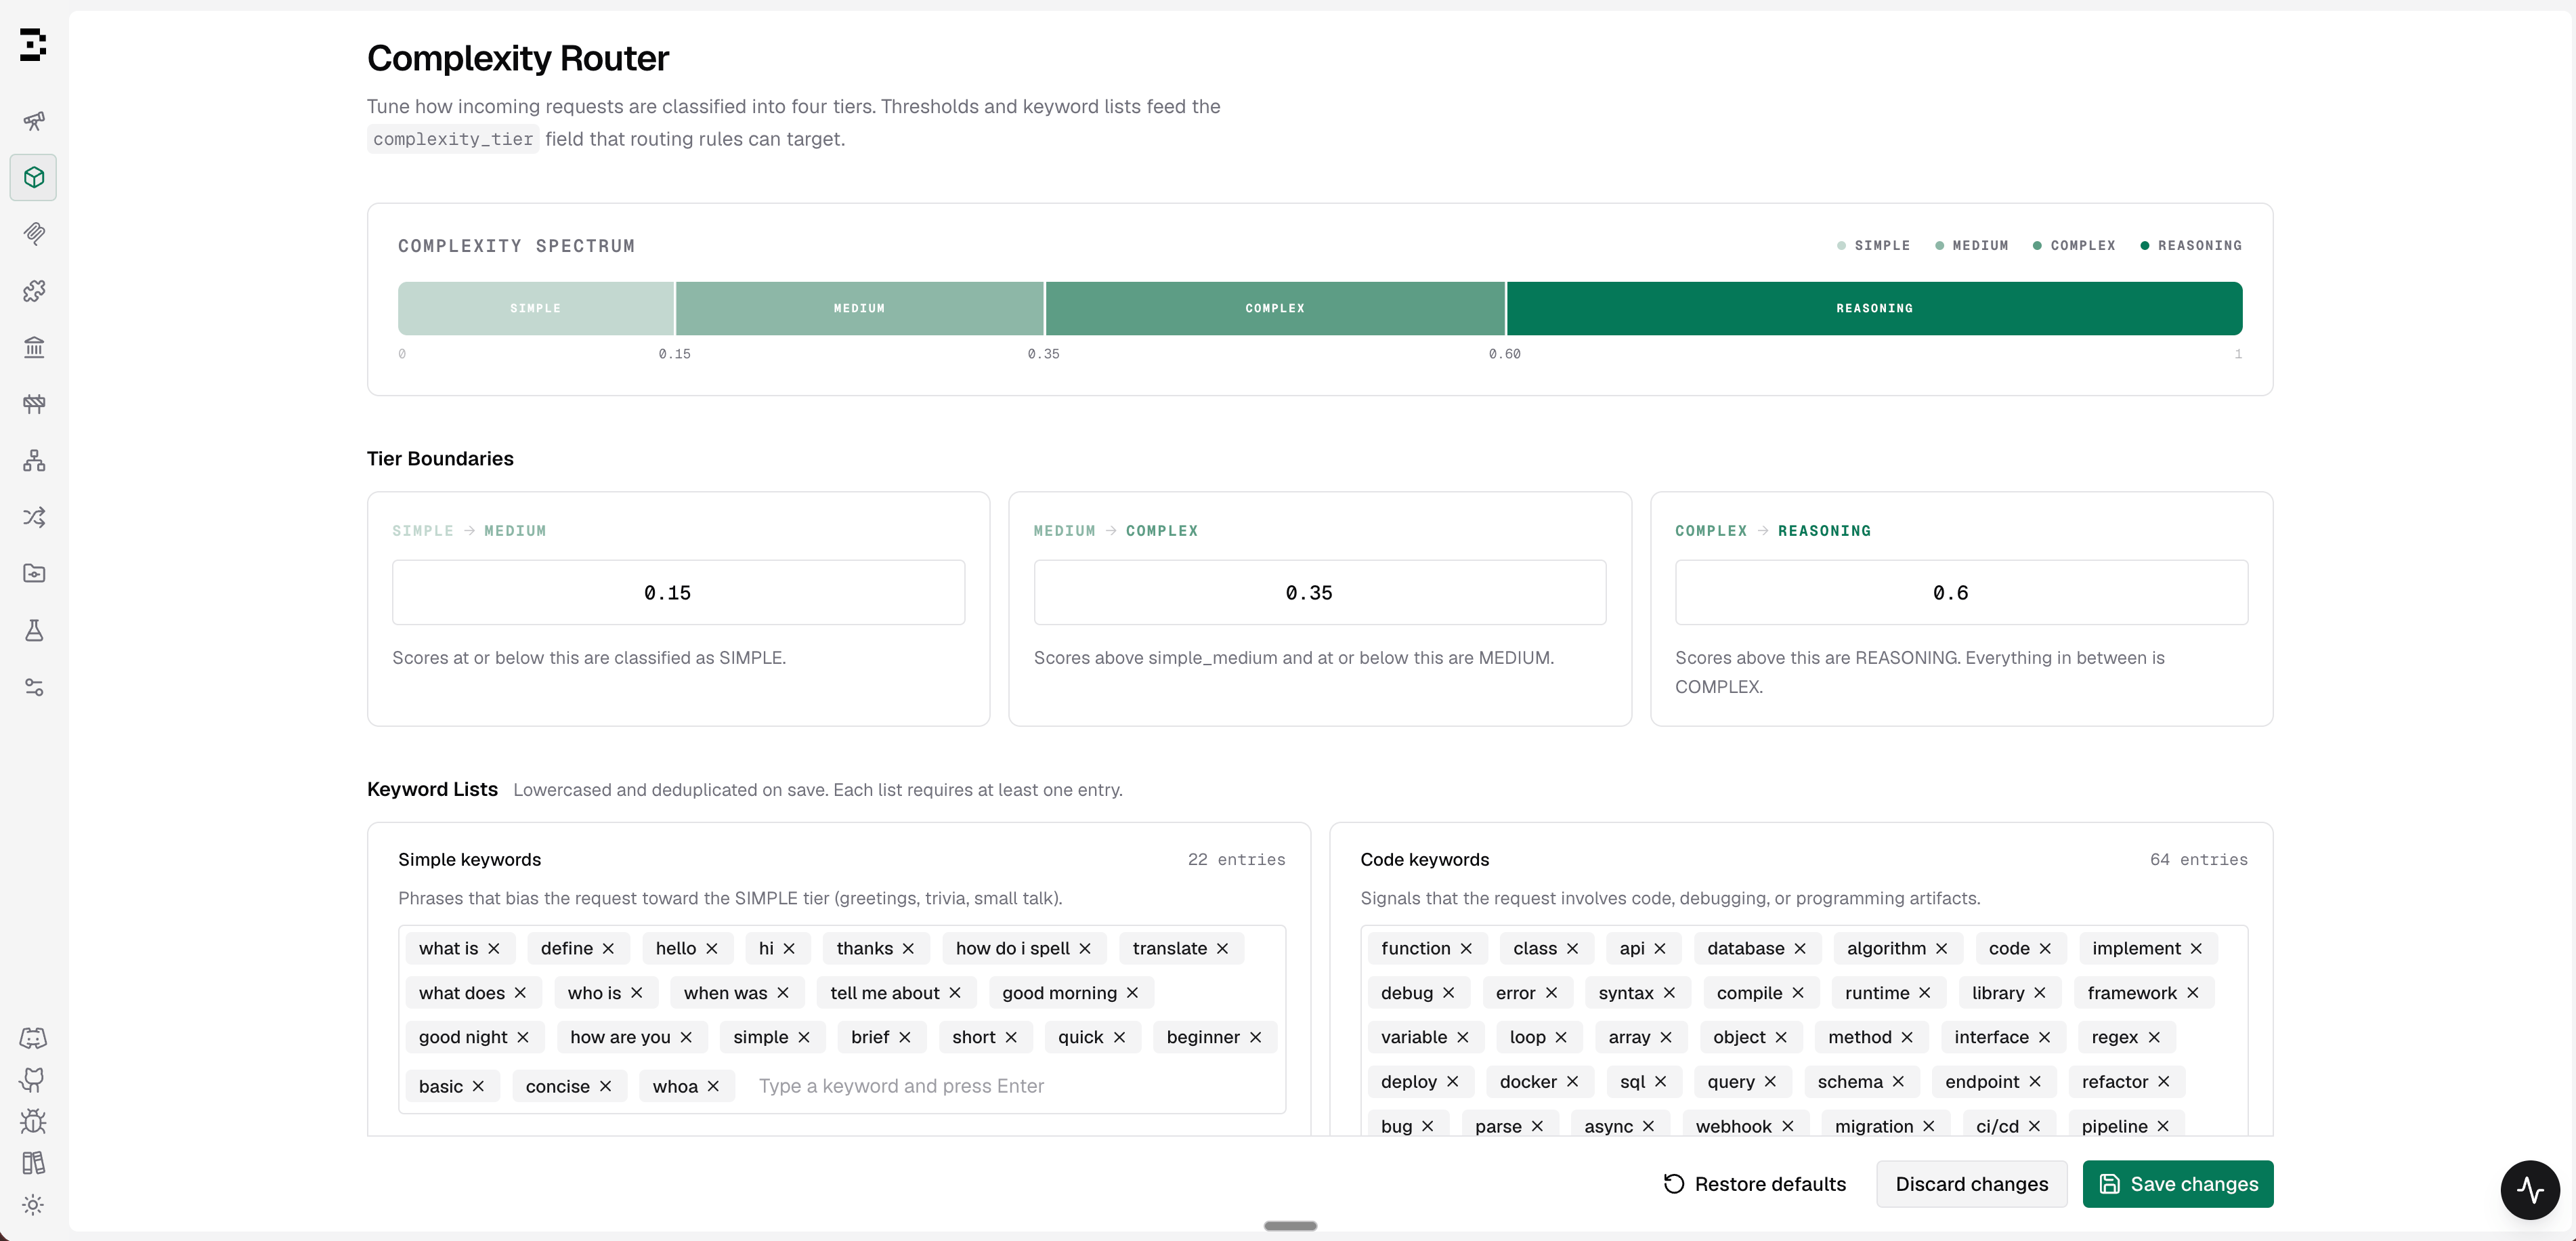Remove the 'whoa' keyword tag

(713, 1087)
